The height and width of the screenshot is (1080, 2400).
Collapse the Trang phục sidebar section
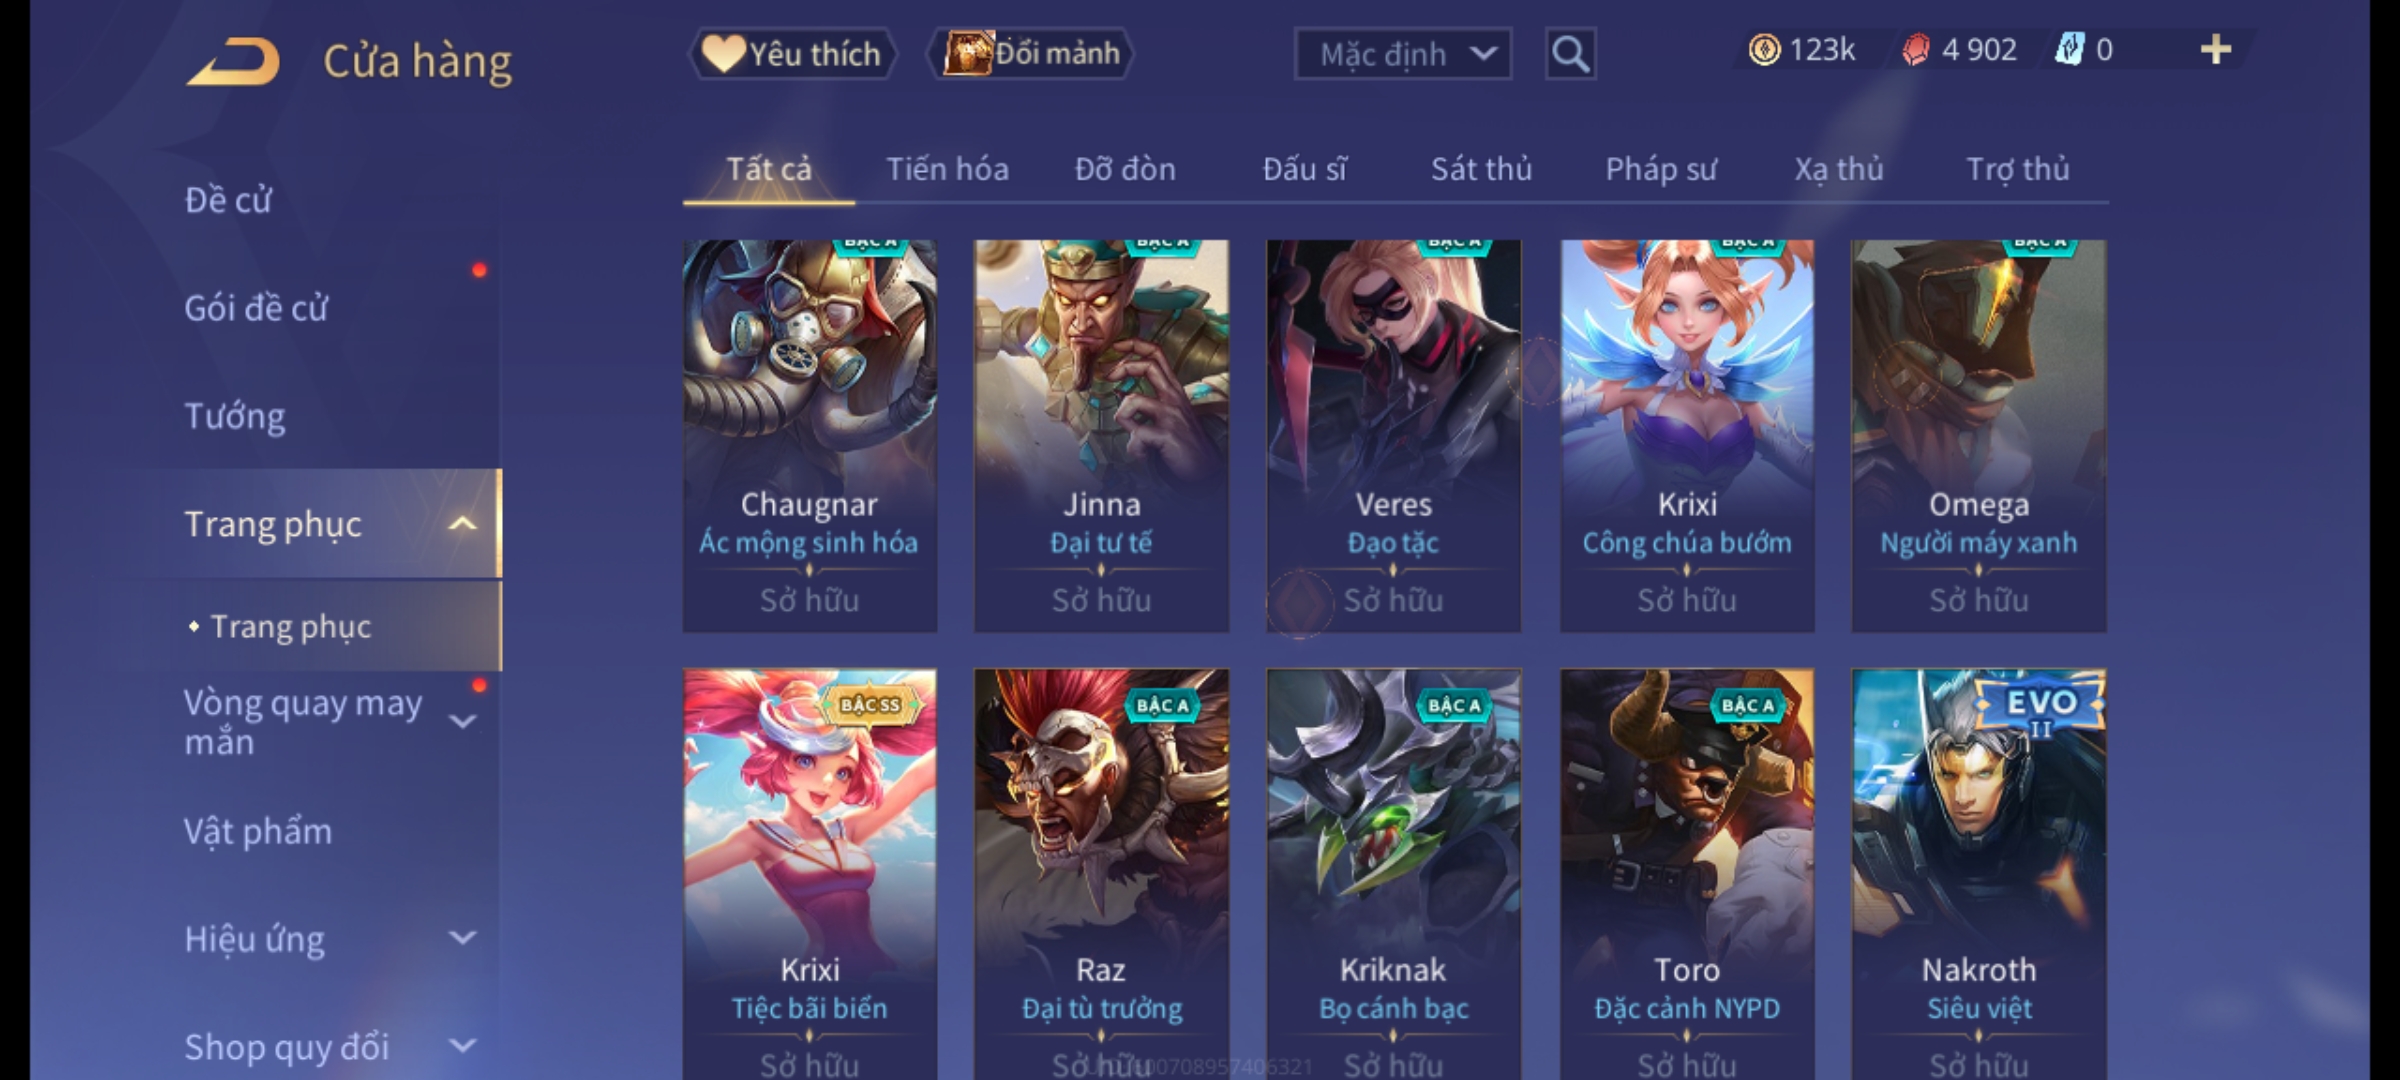tap(462, 524)
